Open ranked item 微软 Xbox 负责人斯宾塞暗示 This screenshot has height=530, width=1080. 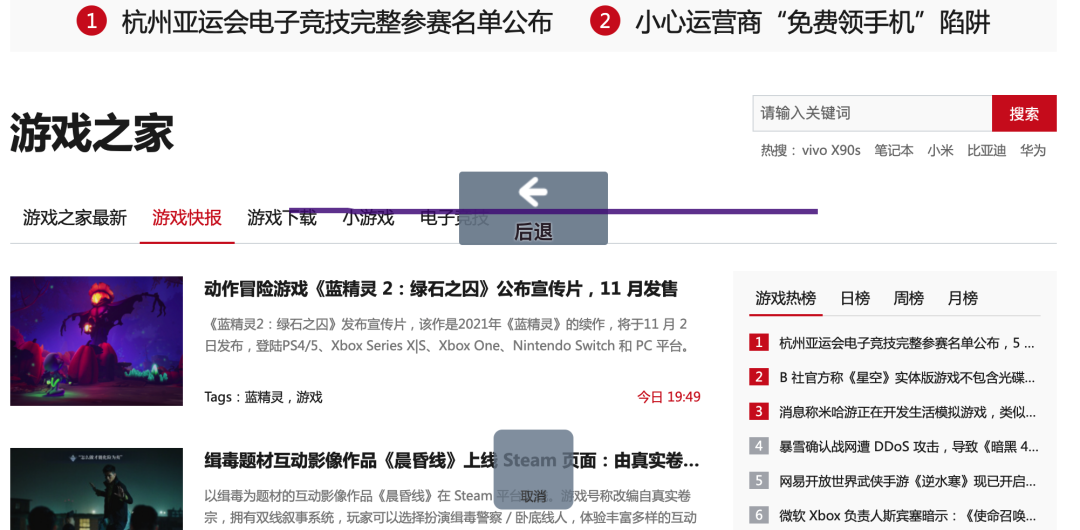907,515
